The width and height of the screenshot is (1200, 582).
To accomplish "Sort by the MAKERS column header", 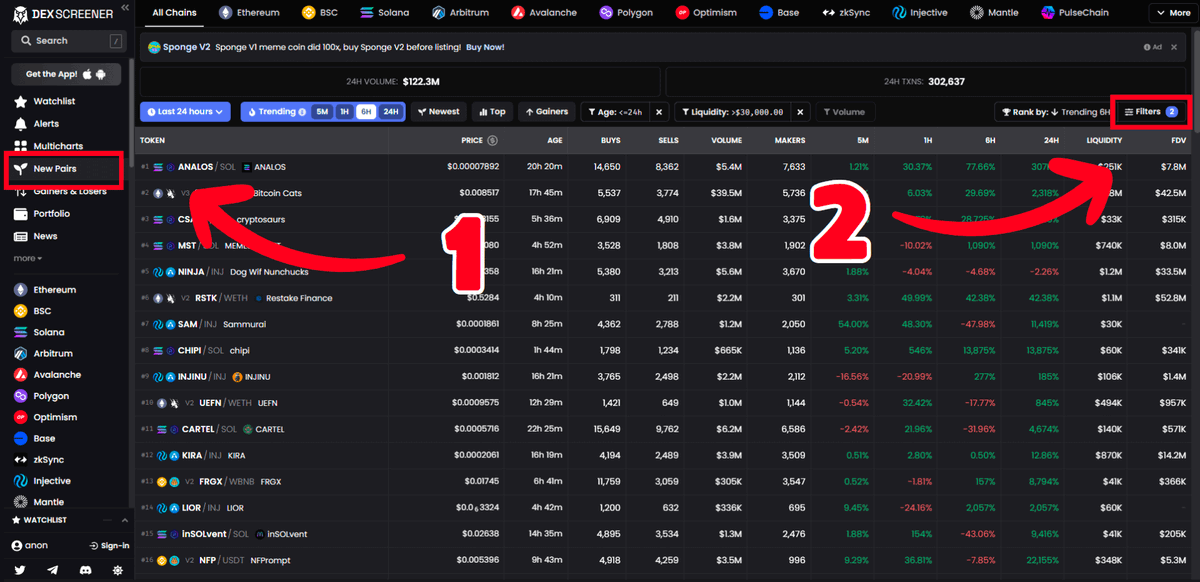I will (789, 140).
